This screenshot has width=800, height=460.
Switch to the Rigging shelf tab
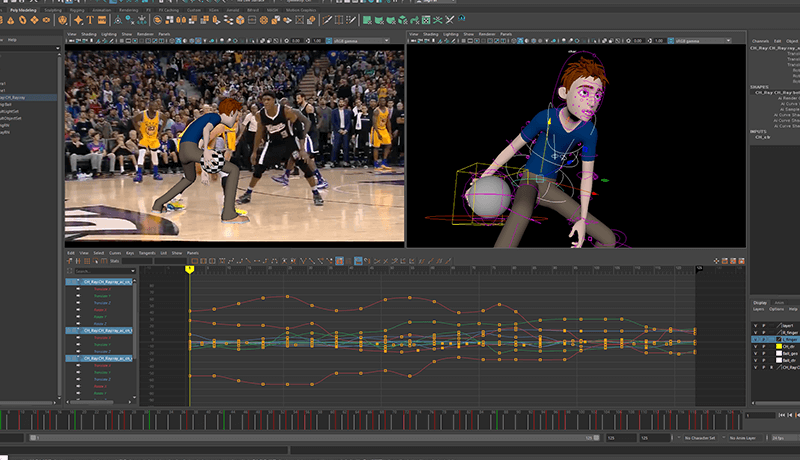(x=77, y=10)
